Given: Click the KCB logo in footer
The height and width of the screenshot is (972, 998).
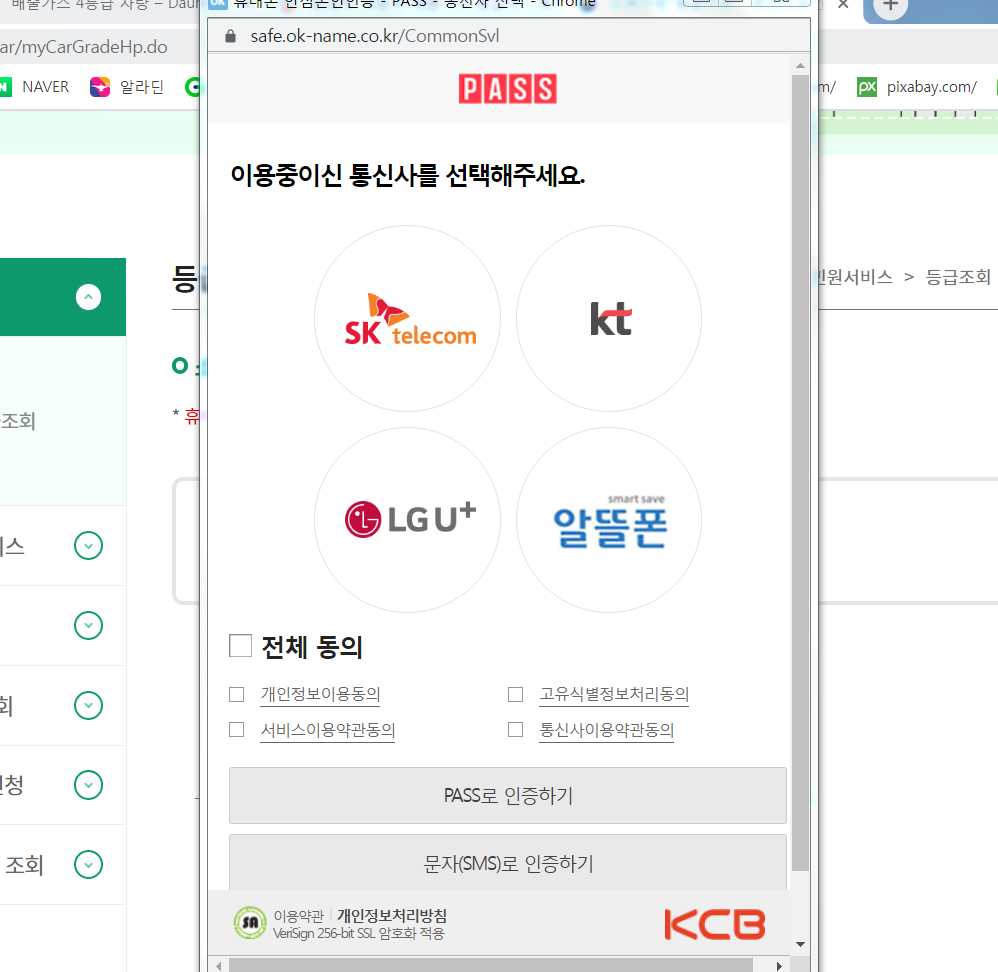Looking at the screenshot, I should pos(715,924).
